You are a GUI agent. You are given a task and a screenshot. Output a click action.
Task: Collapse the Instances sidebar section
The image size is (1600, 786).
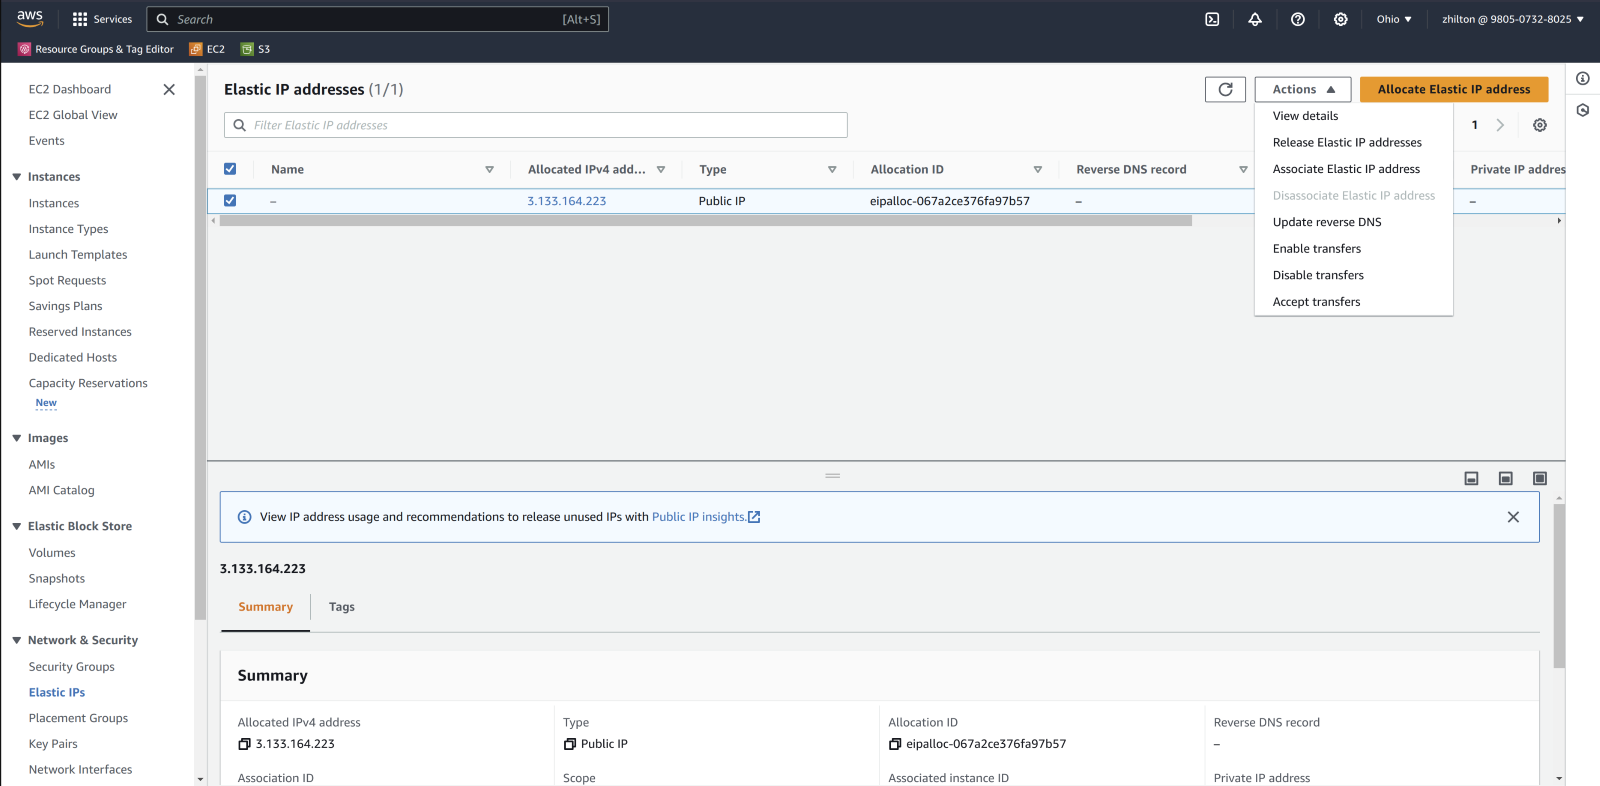tap(17, 177)
